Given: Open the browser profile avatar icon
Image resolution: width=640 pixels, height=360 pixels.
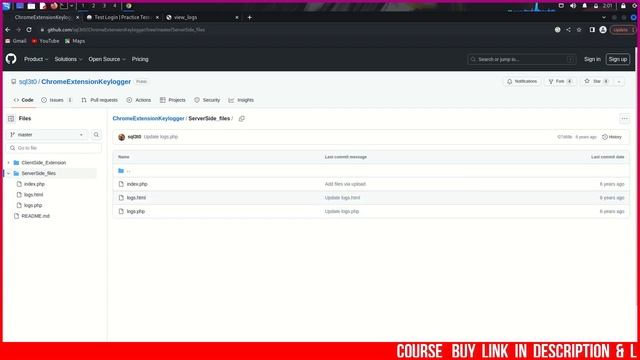Looking at the screenshot, I should point(603,30).
